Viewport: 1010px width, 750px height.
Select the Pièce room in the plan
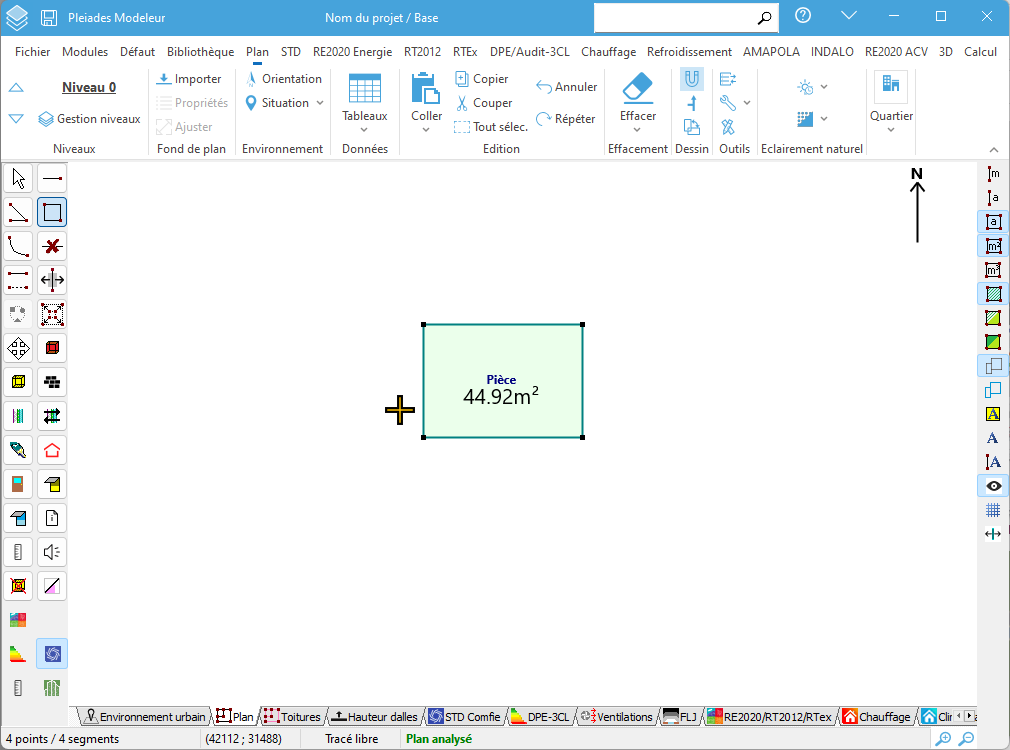[x=502, y=381]
